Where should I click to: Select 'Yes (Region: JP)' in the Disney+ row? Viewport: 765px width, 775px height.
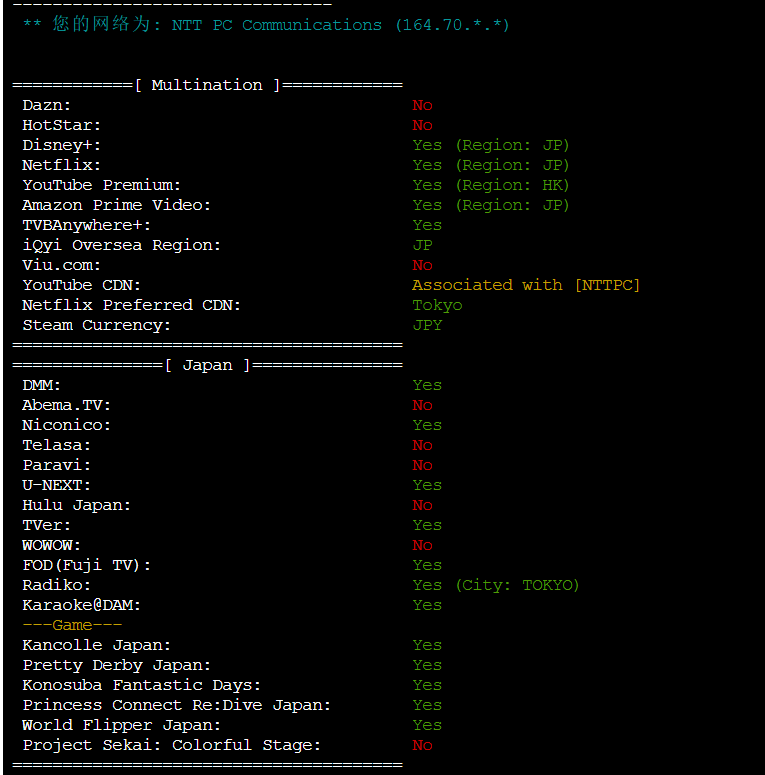pos(491,145)
